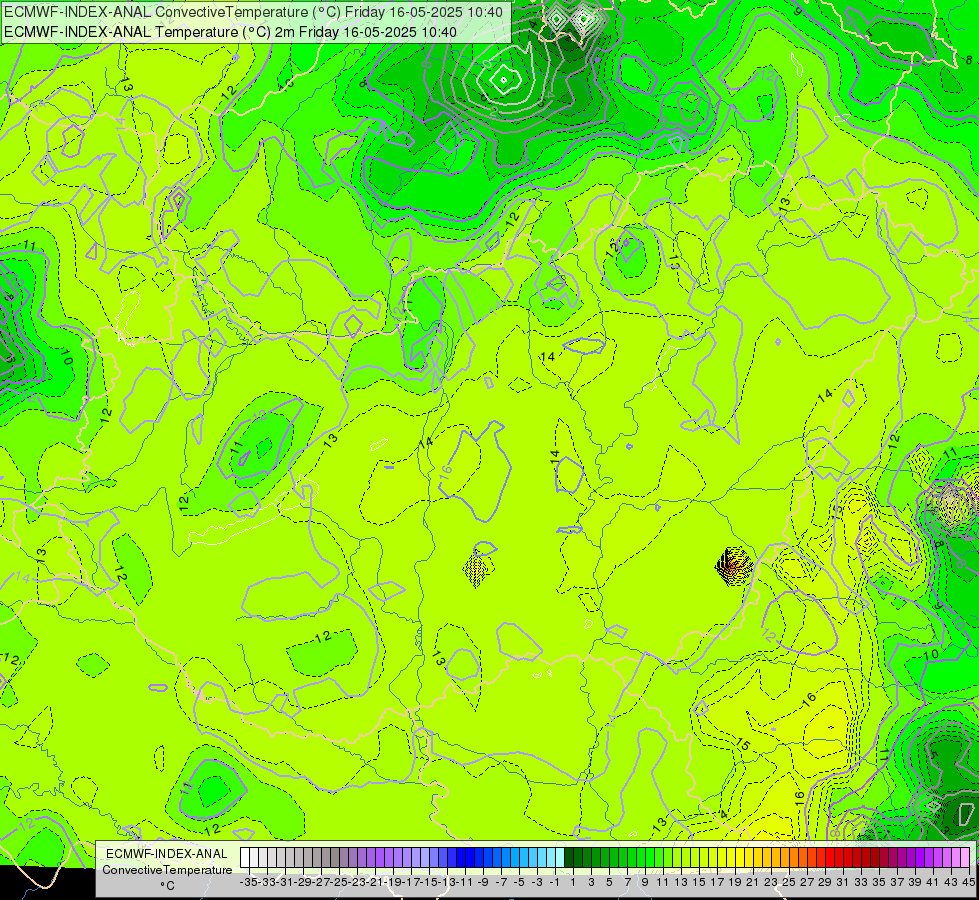The image size is (979, 900).
Task: Click the purple '16' contour label mid-map
Action: (445, 472)
